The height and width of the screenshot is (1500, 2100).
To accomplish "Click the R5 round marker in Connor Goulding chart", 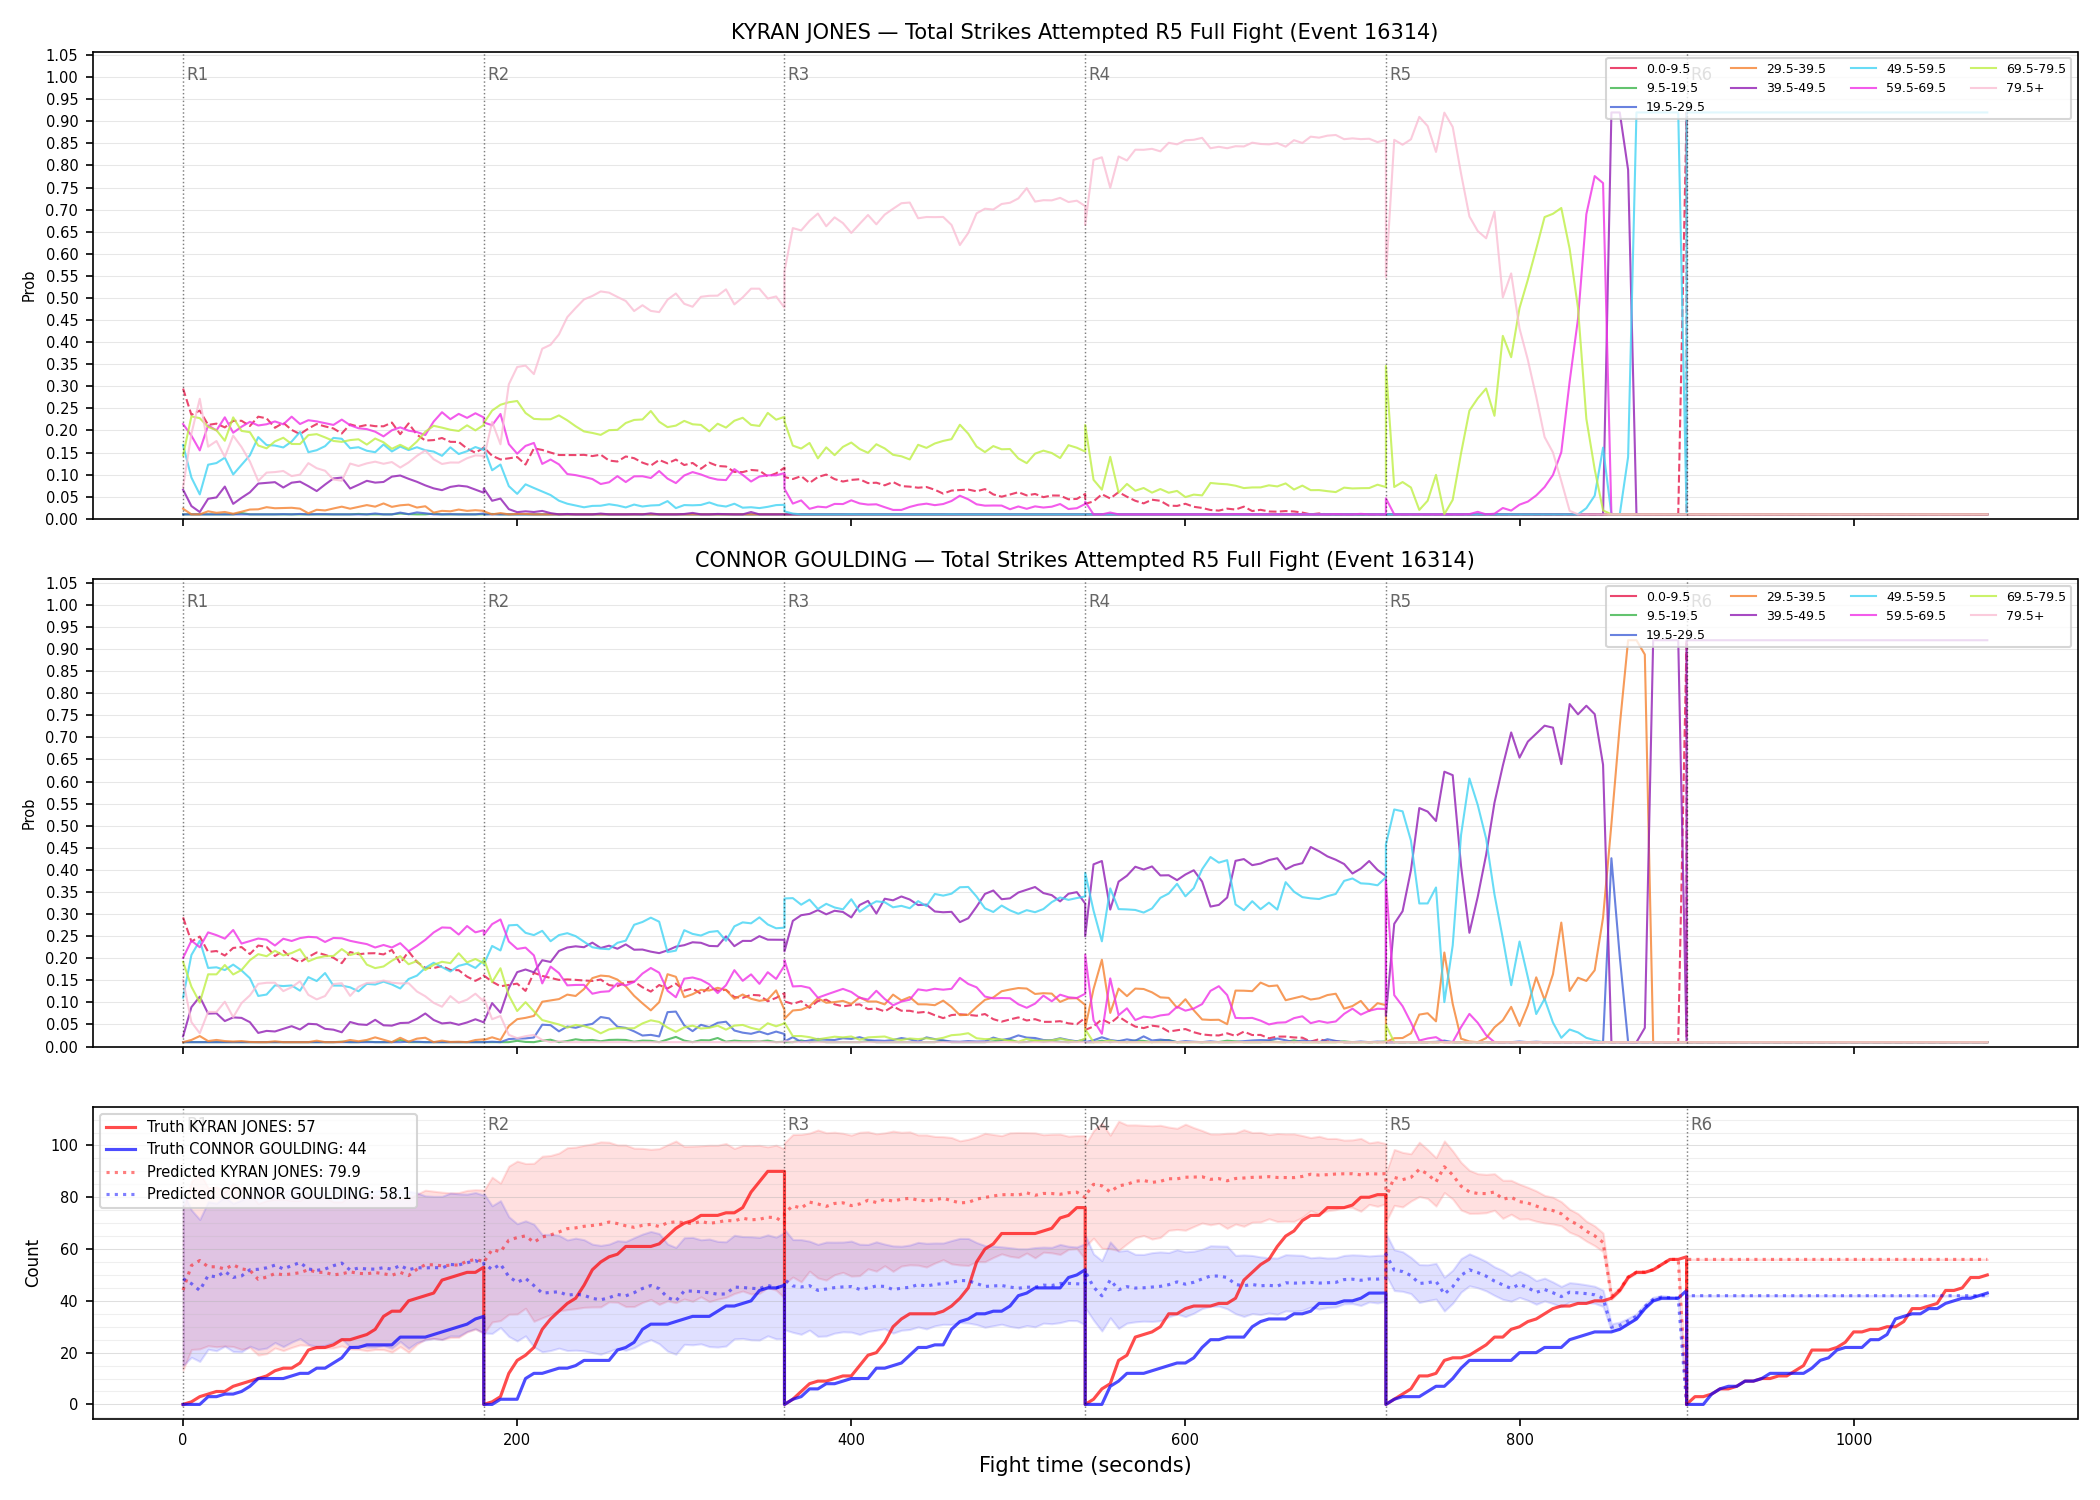I will click(x=1400, y=601).
